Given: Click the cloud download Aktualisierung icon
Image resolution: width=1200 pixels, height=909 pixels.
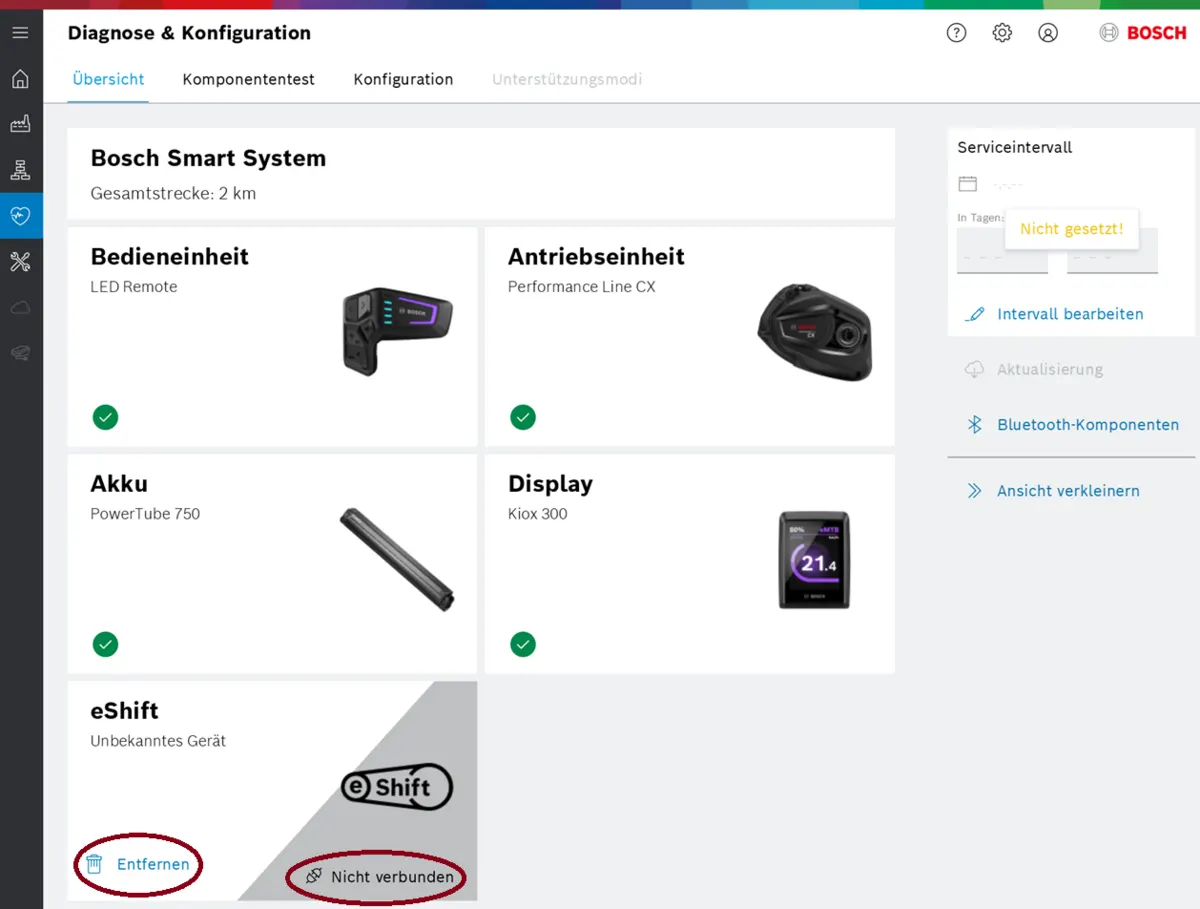Looking at the screenshot, I should pos(974,369).
